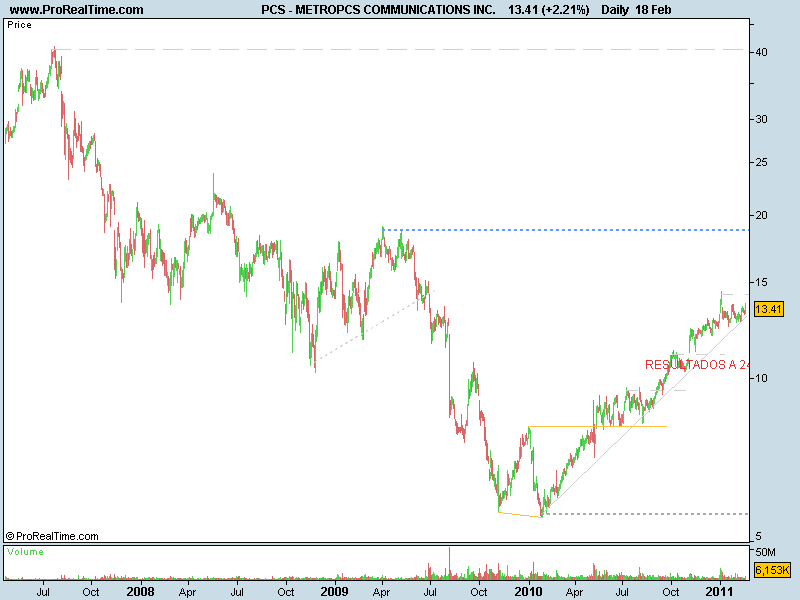800x600 pixels.
Task: Click the © ProRealTime.com copyright text
Action: click(x=52, y=536)
